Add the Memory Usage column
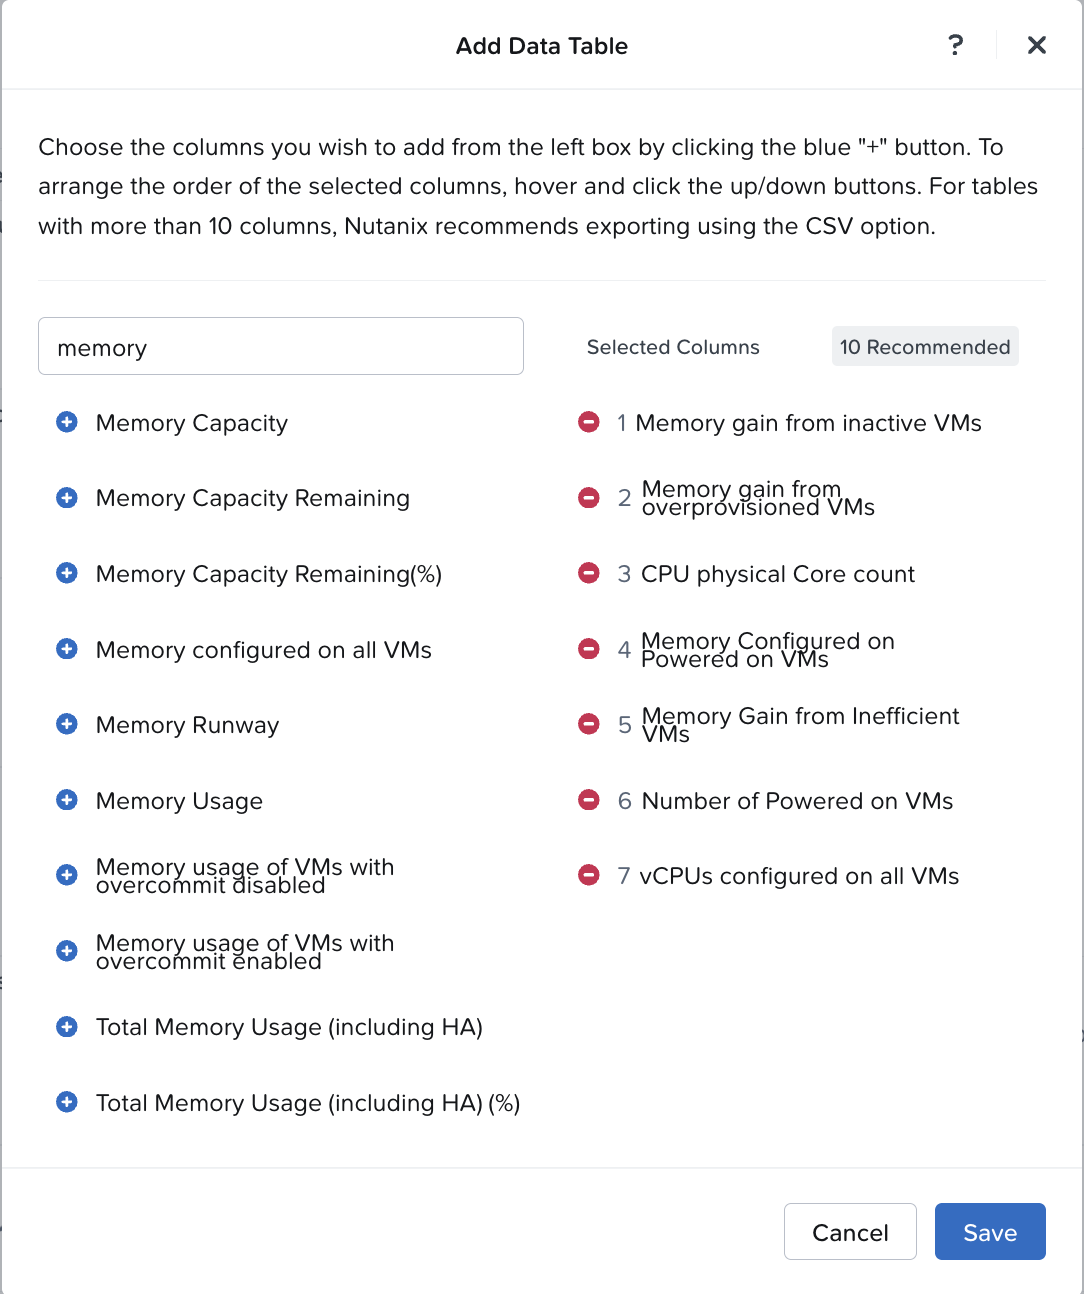This screenshot has height=1294, width=1084. 67,800
